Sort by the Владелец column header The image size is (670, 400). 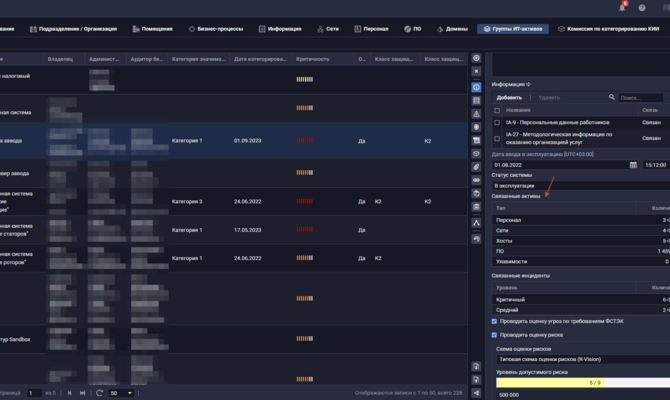[64, 59]
